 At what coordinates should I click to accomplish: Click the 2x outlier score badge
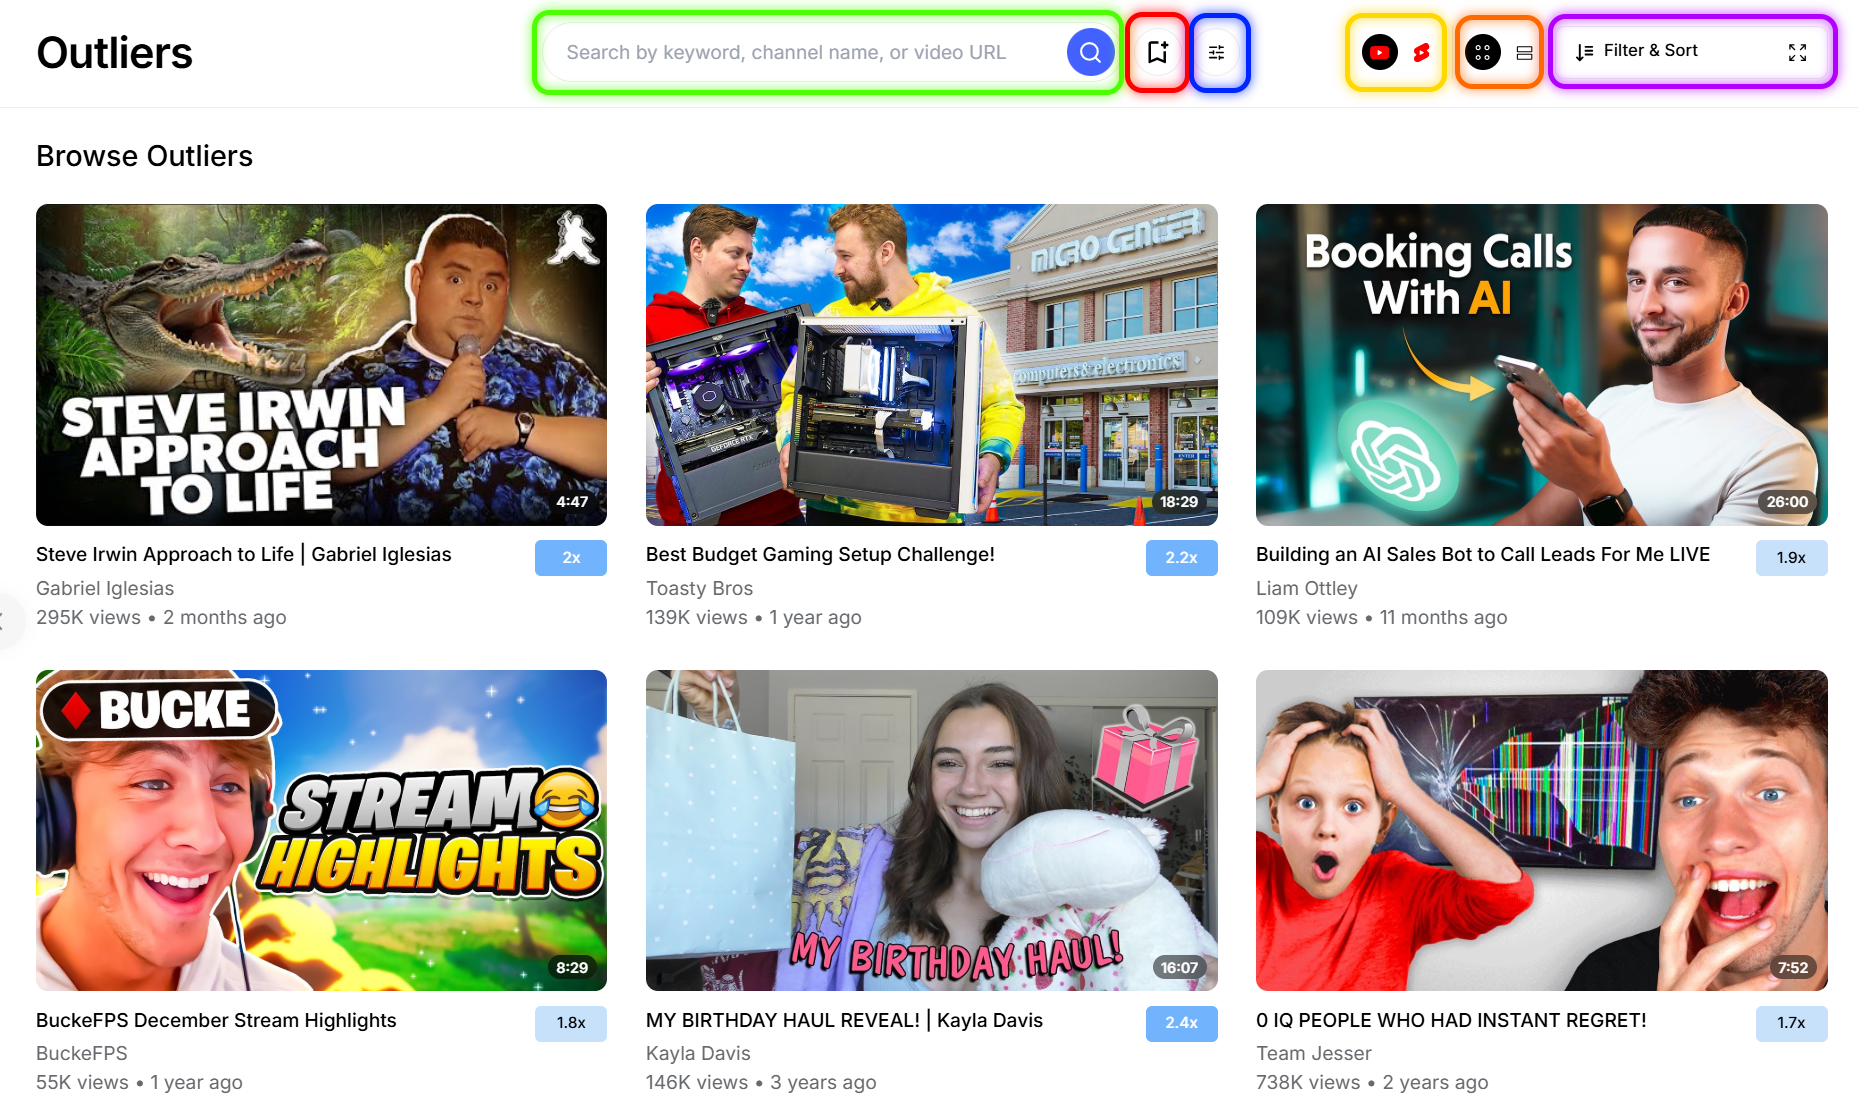pos(571,558)
